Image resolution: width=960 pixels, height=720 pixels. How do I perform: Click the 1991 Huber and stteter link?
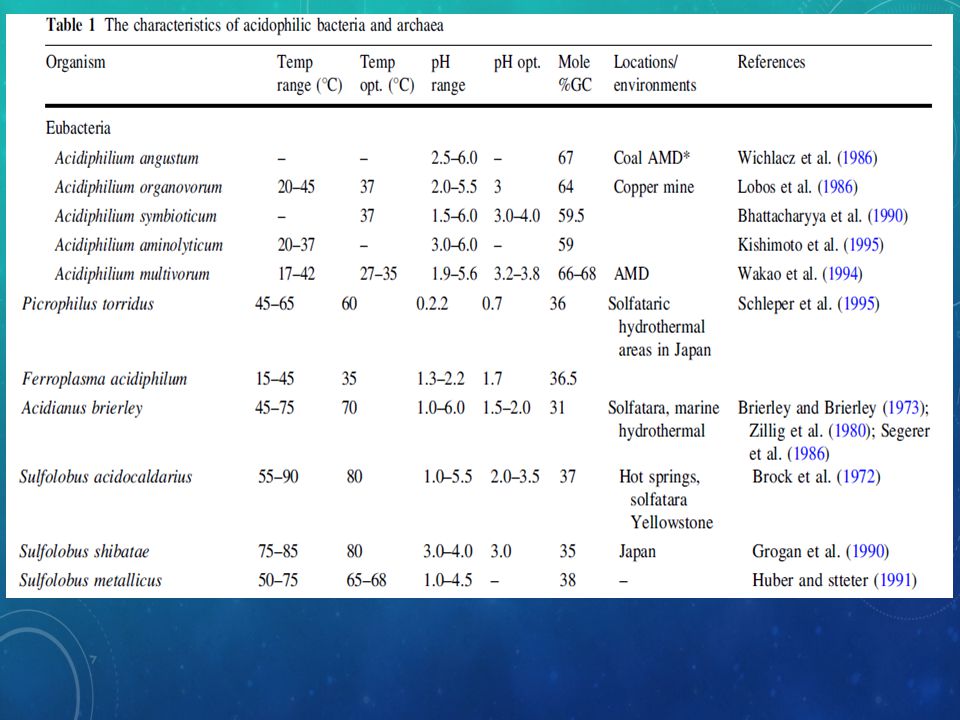(x=895, y=580)
